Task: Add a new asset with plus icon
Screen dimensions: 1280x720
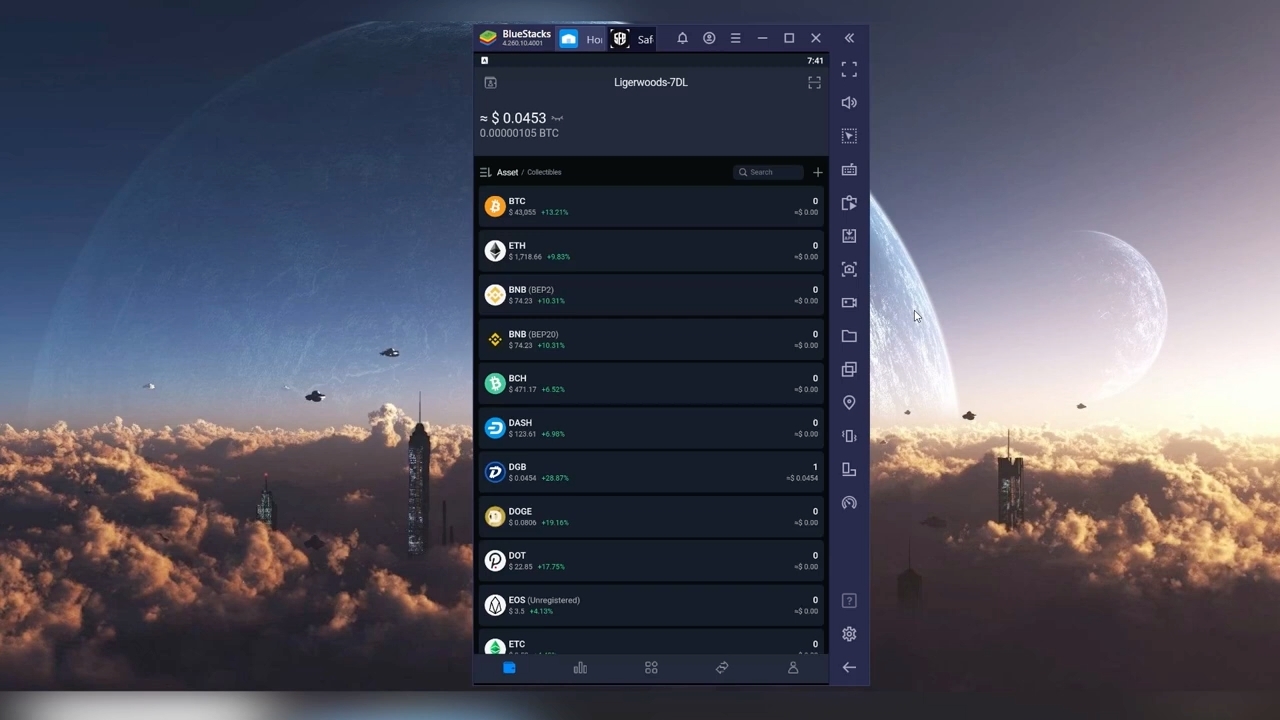Action: tap(817, 172)
